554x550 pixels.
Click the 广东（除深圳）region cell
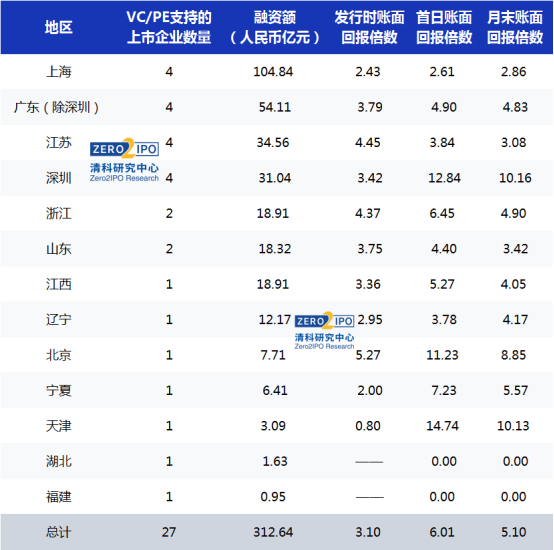click(57, 107)
